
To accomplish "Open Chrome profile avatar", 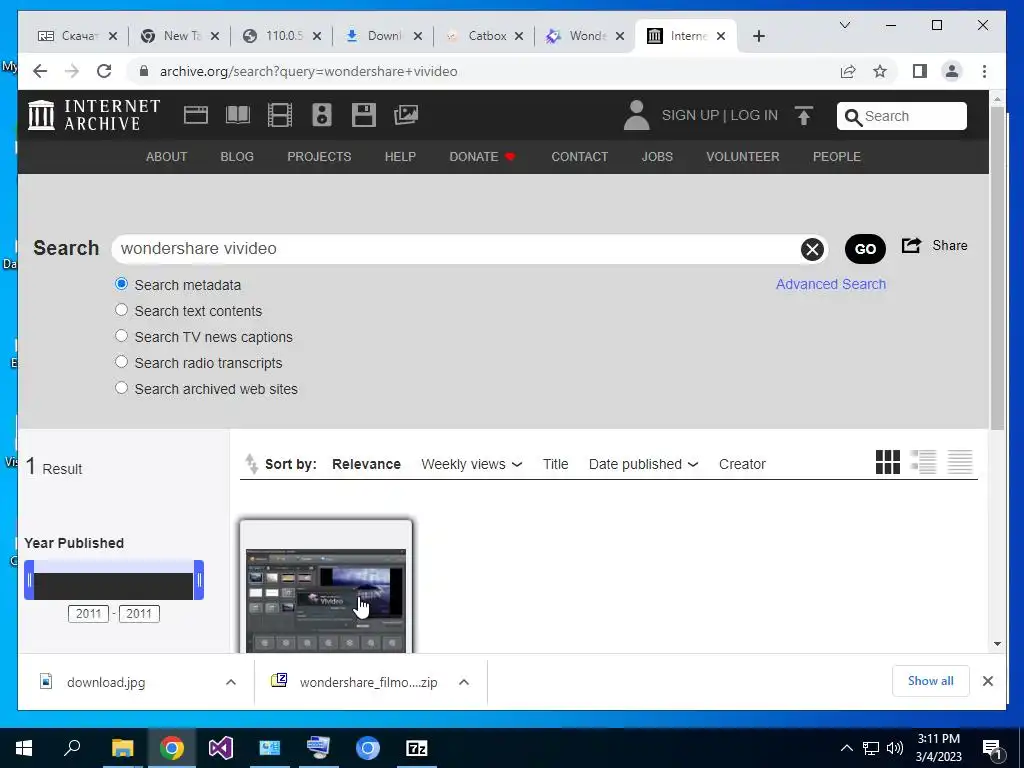I will [952, 71].
